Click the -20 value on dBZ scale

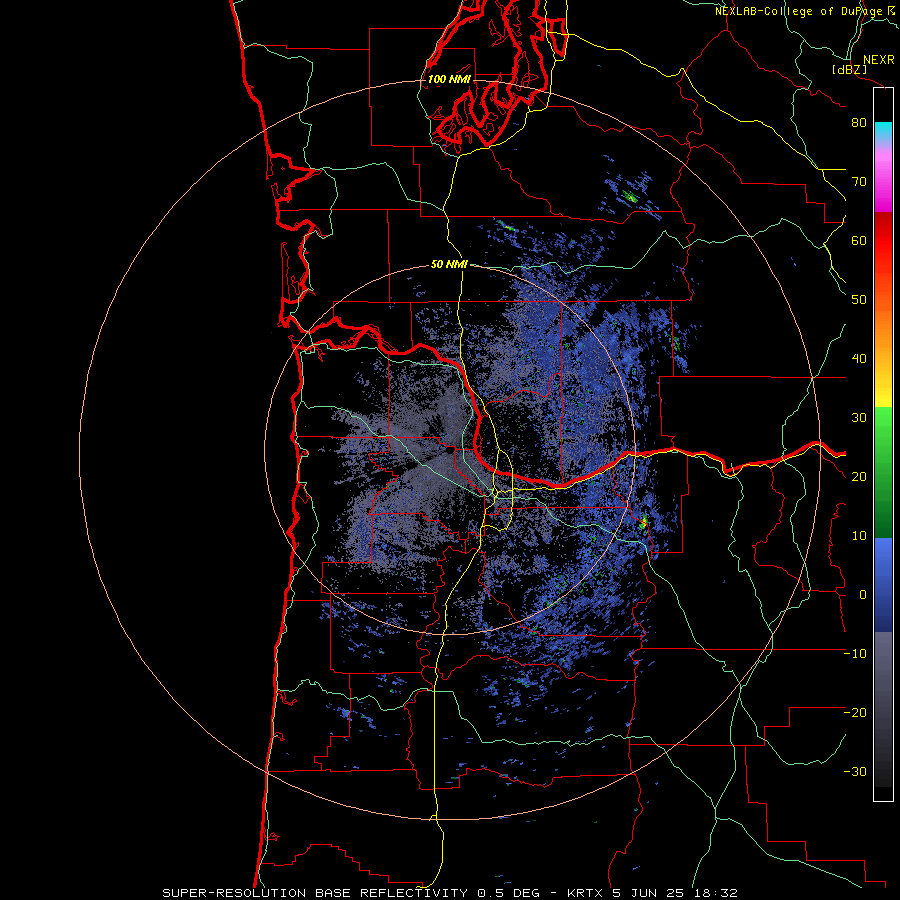pos(855,712)
